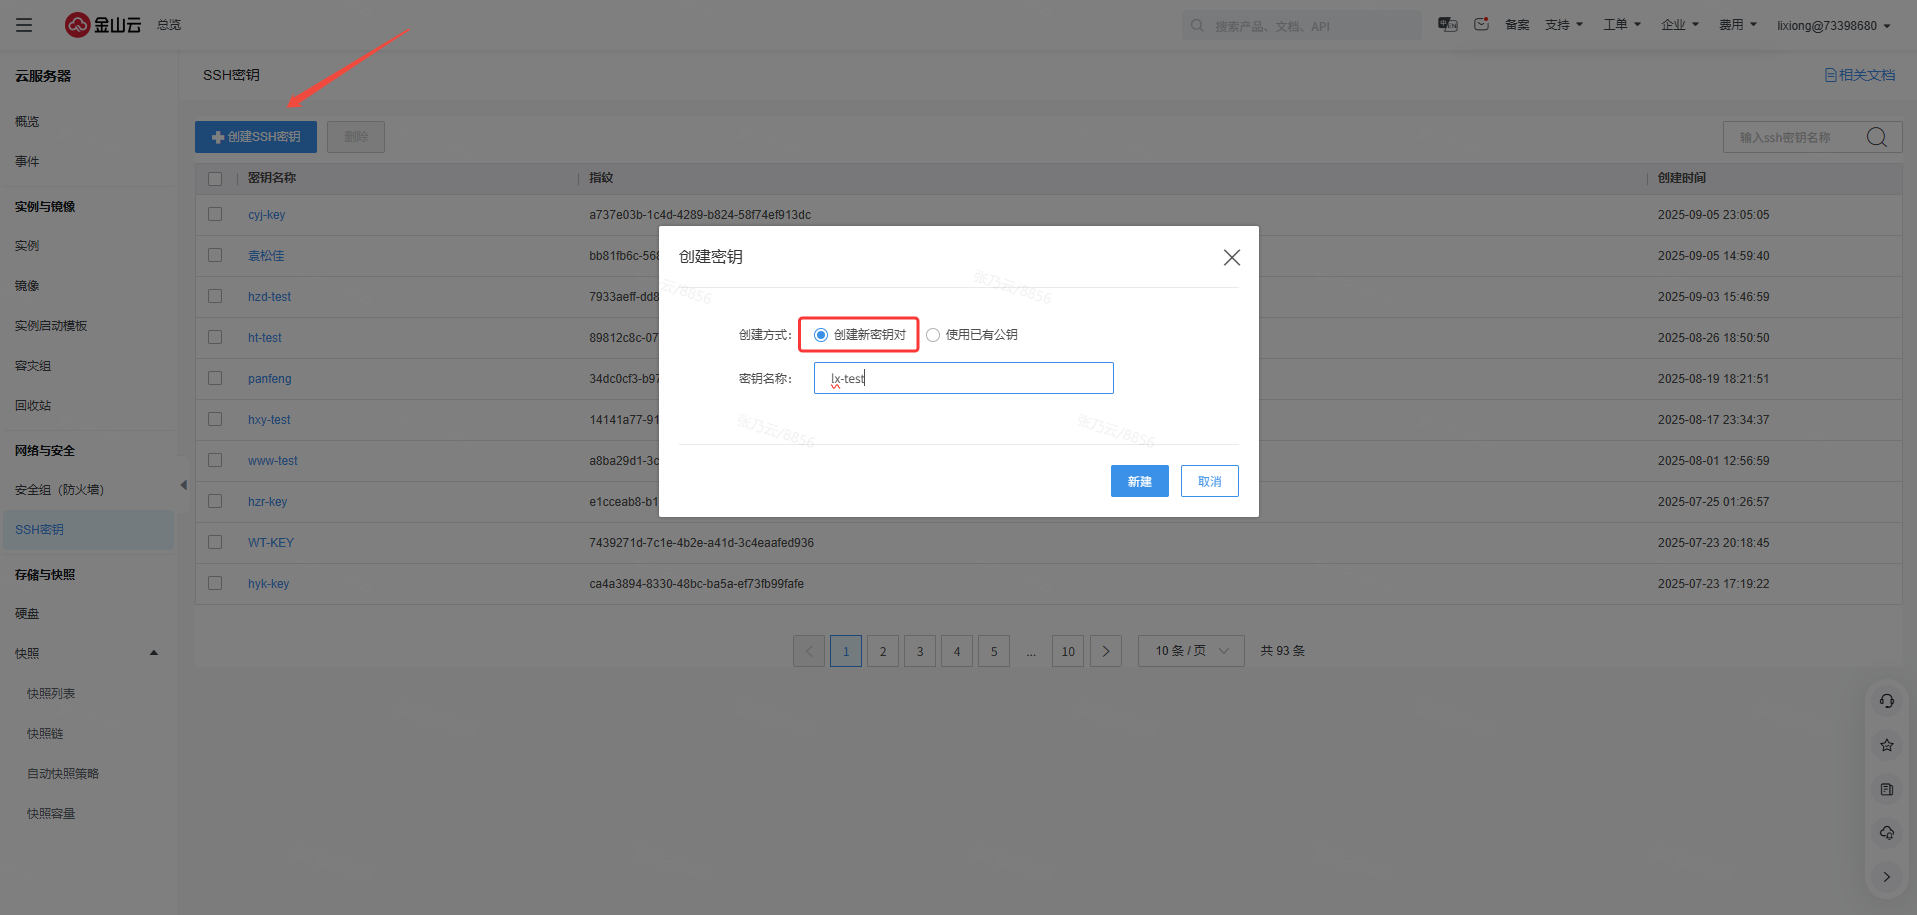Open 容灾组 in the sidebar
1917x915 pixels.
pyautogui.click(x=33, y=366)
